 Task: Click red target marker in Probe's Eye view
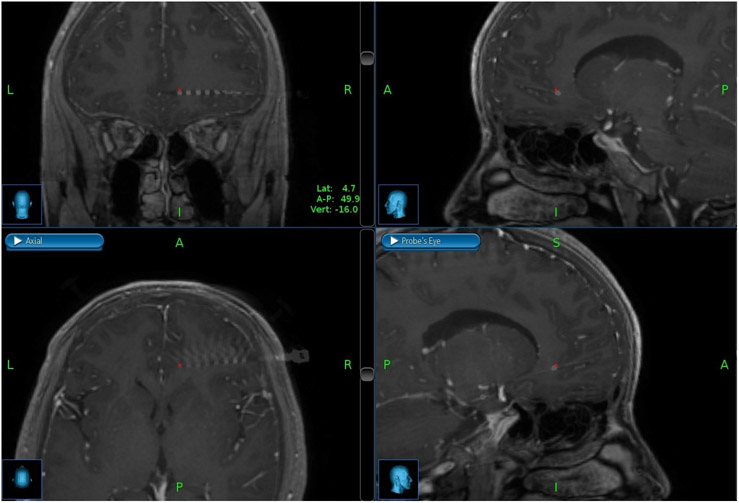[x=555, y=366]
